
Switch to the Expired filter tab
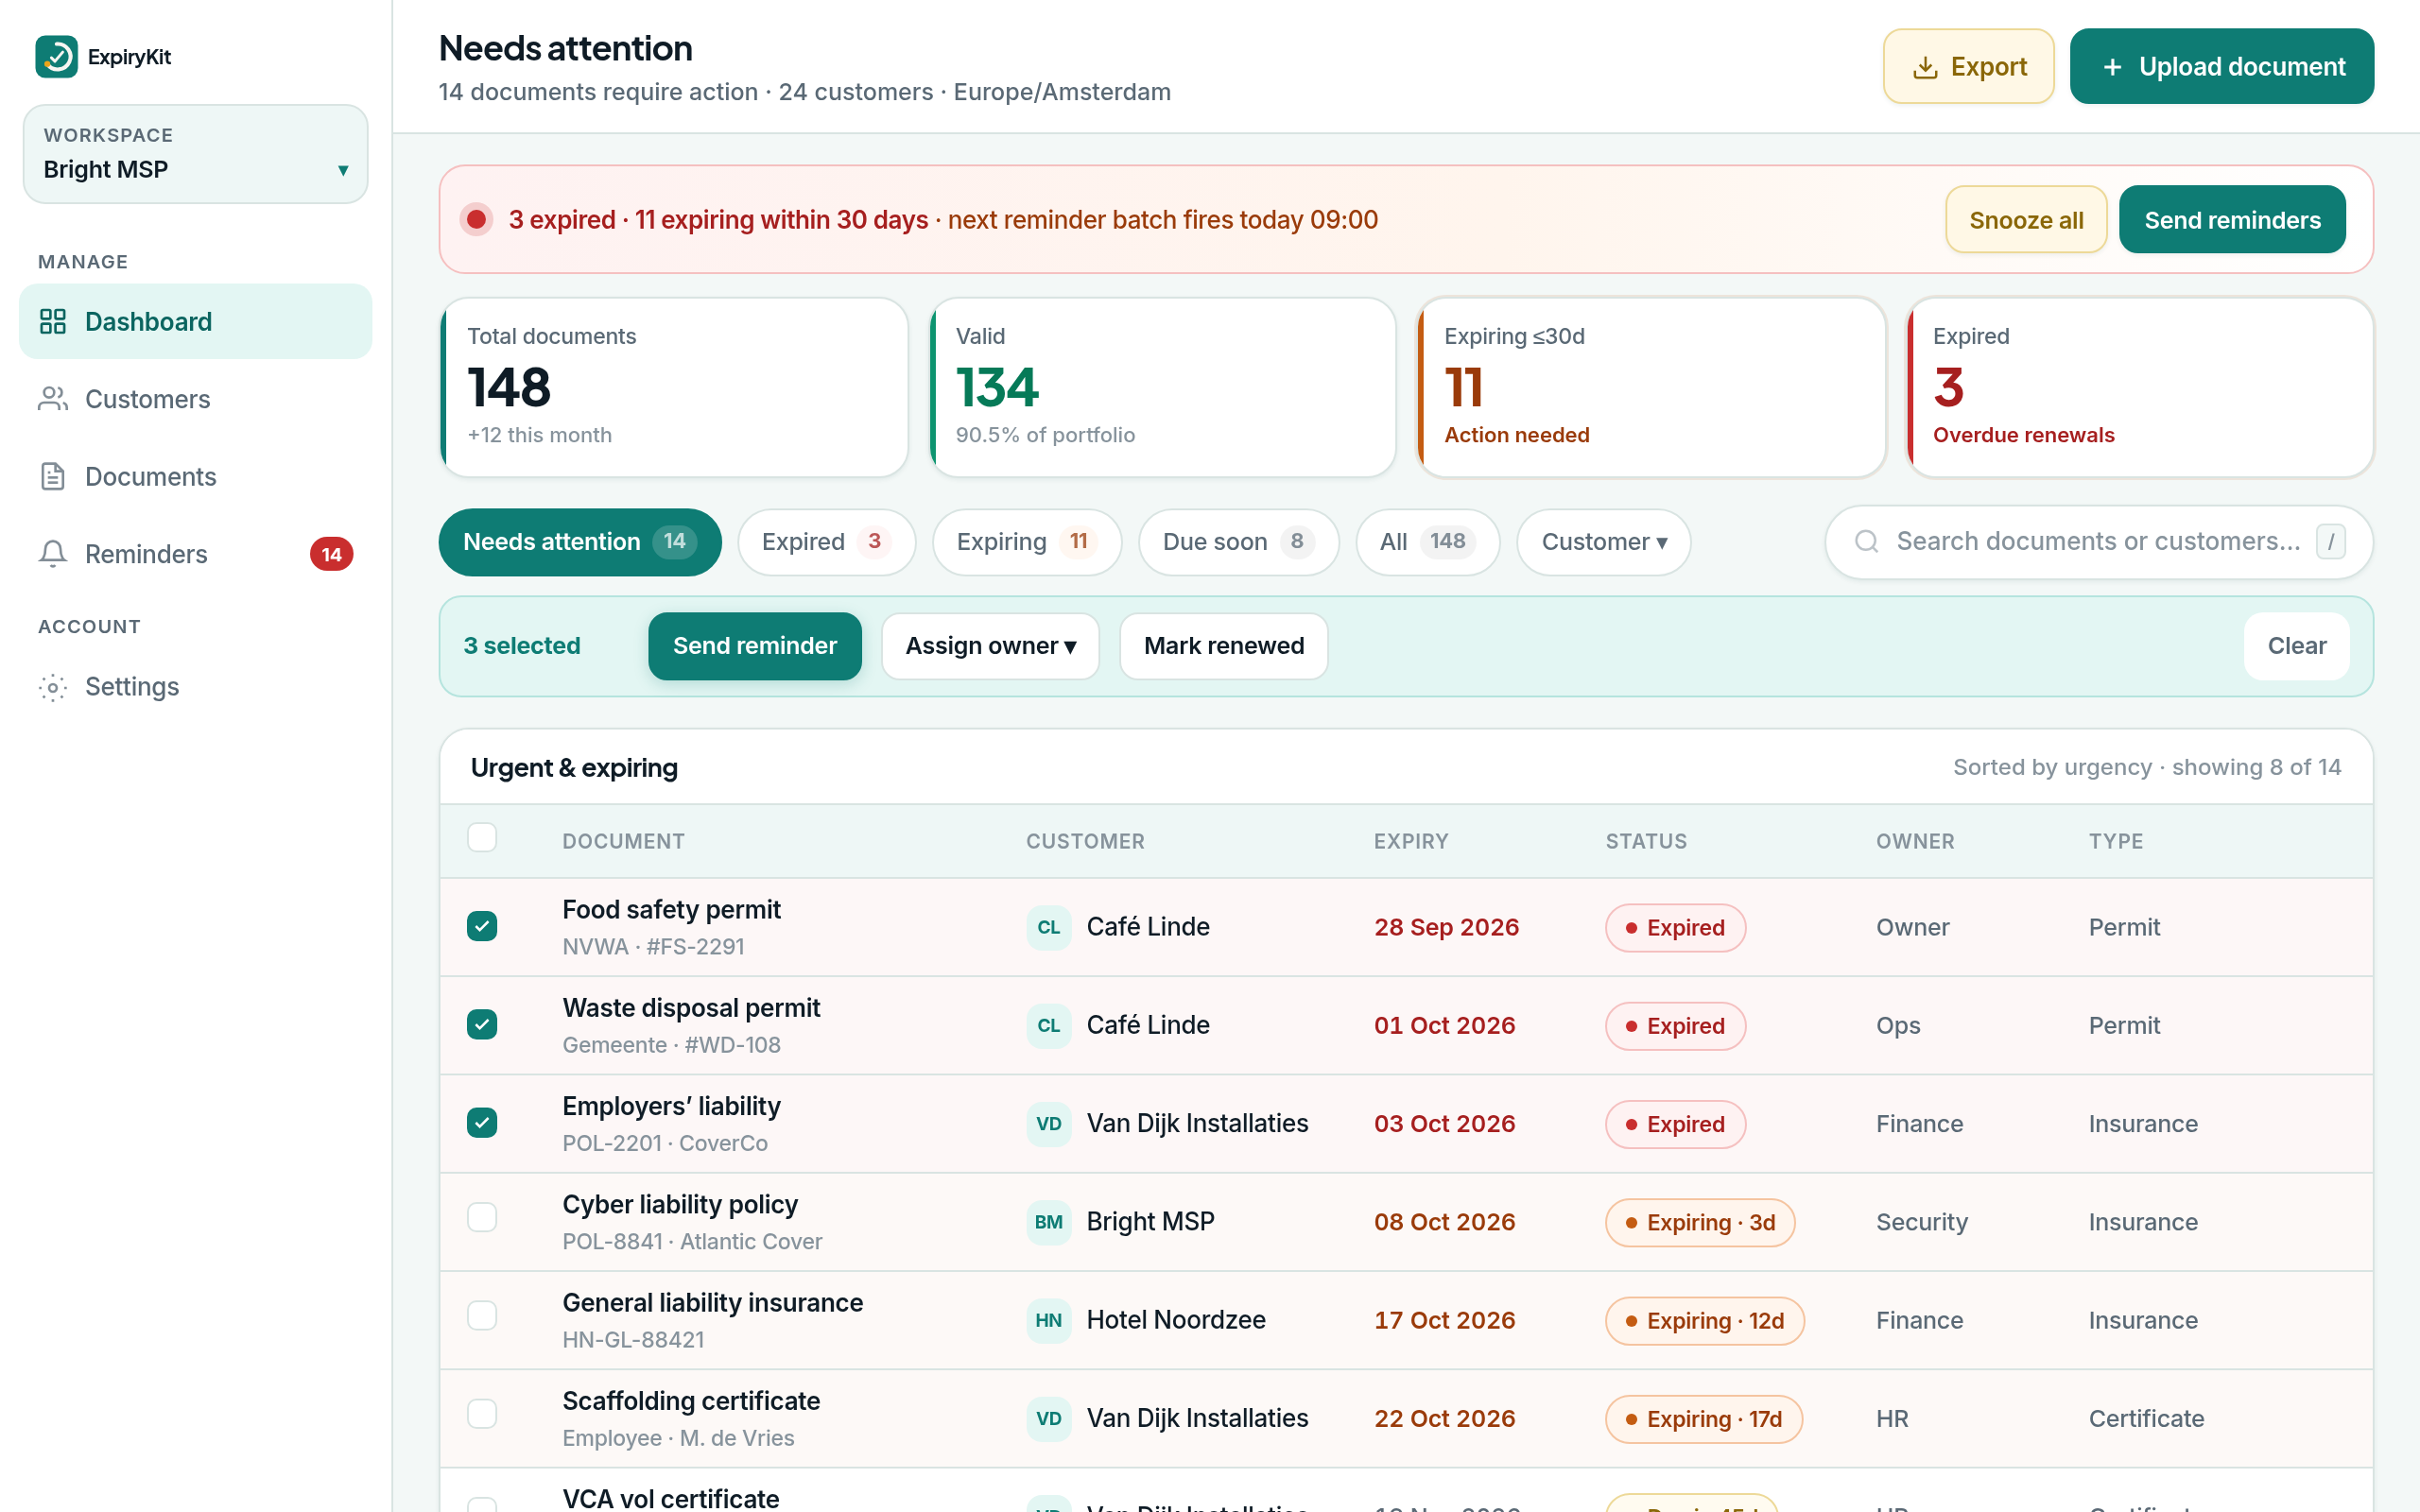[826, 541]
